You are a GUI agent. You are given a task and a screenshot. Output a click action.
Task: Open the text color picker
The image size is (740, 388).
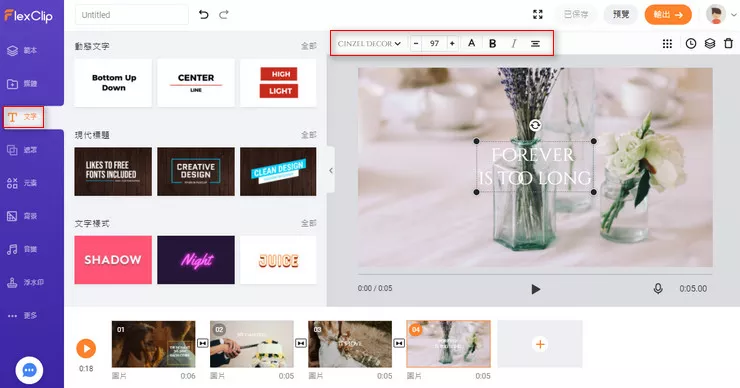point(471,43)
